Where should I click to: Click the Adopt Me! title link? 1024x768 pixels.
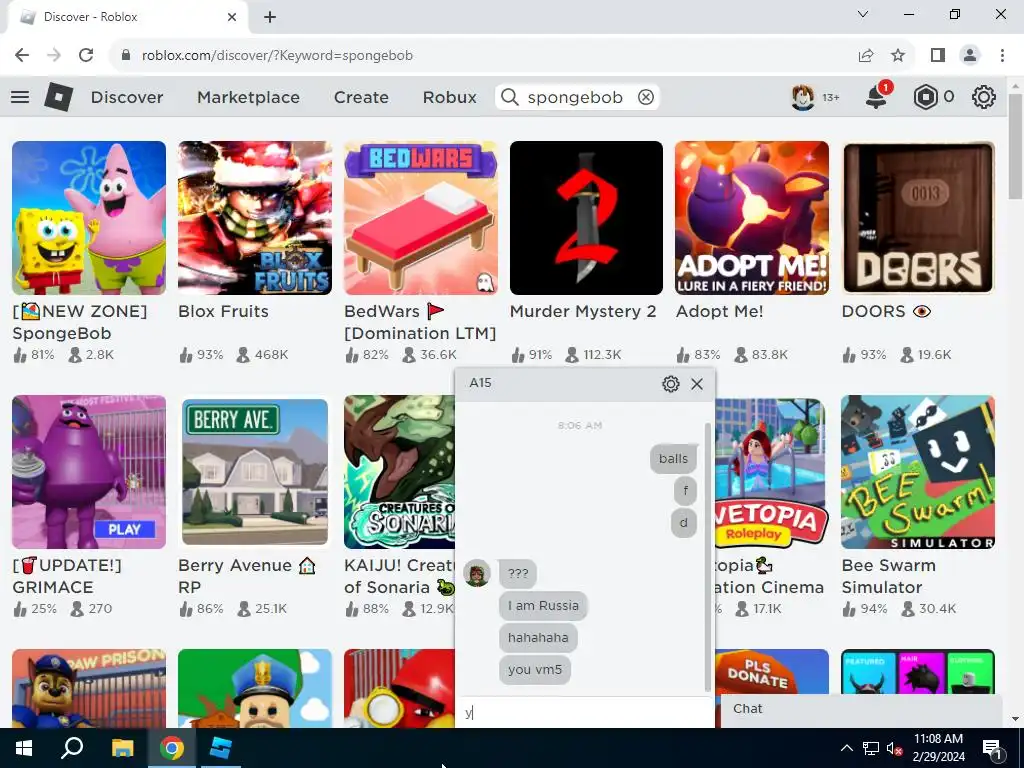(x=719, y=312)
